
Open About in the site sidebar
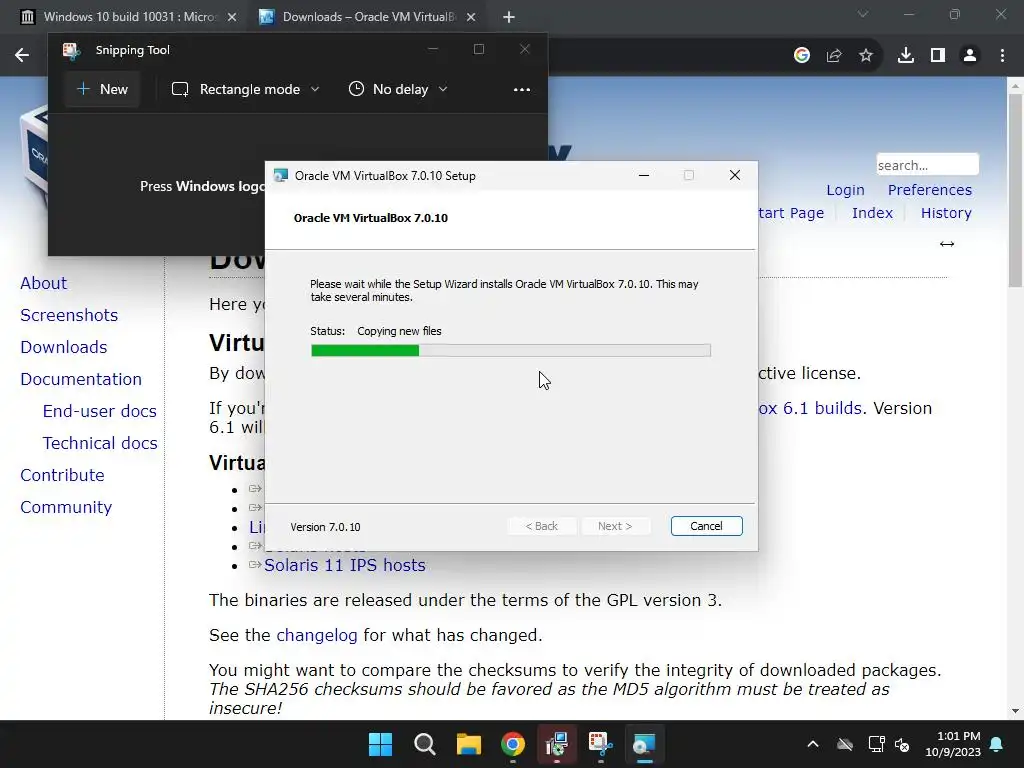click(x=43, y=283)
